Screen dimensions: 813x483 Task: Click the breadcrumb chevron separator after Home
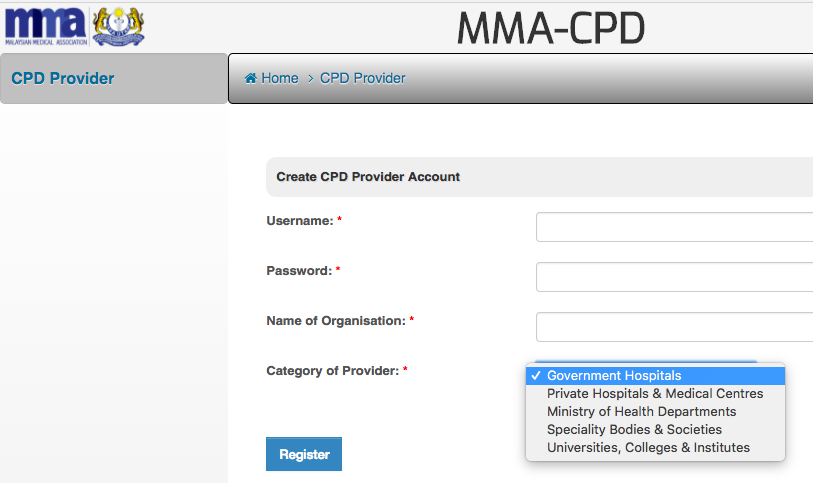click(x=311, y=78)
